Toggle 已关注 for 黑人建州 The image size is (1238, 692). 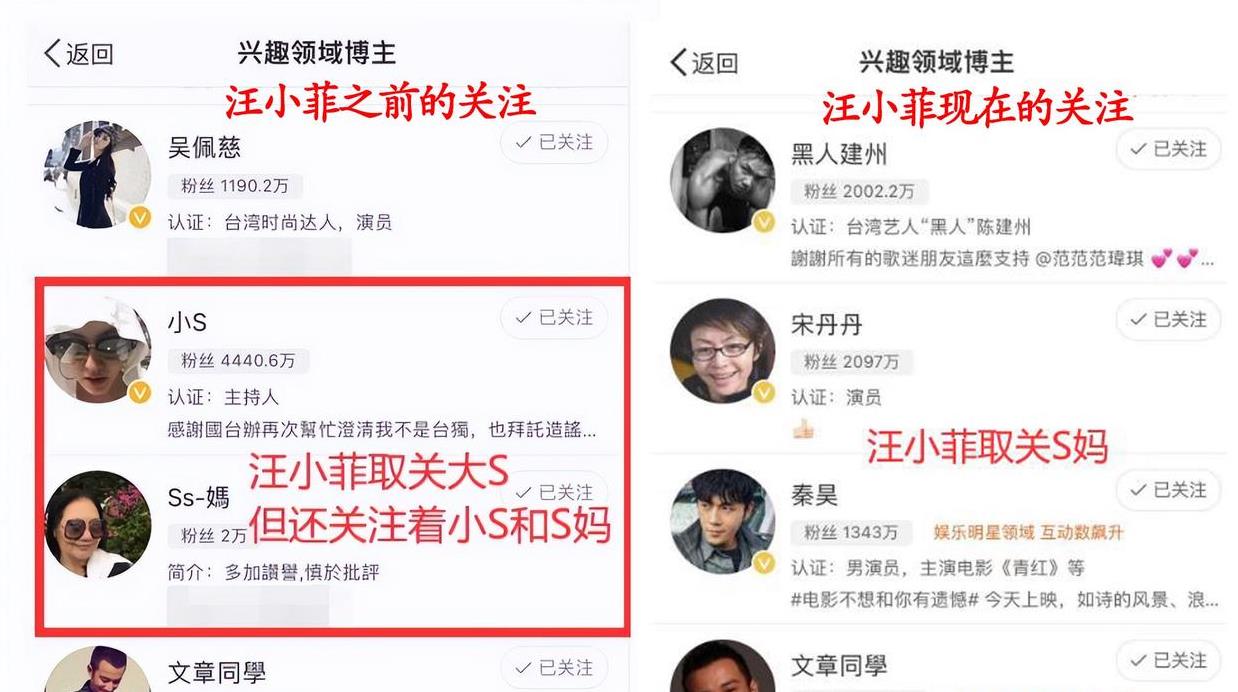pyautogui.click(x=1169, y=149)
